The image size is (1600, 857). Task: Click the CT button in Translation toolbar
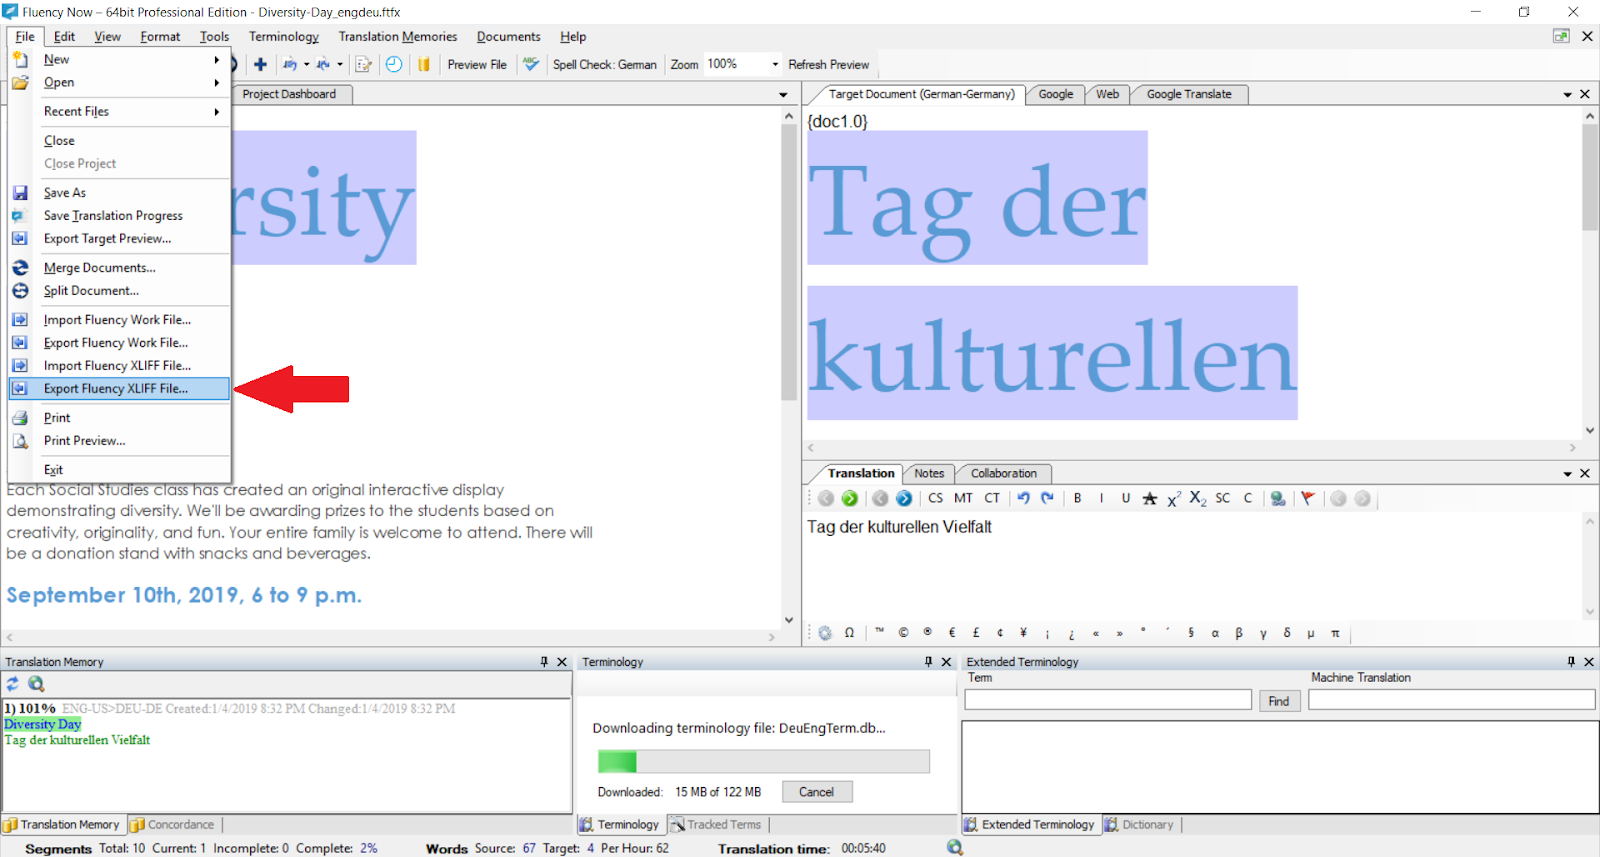tap(992, 498)
